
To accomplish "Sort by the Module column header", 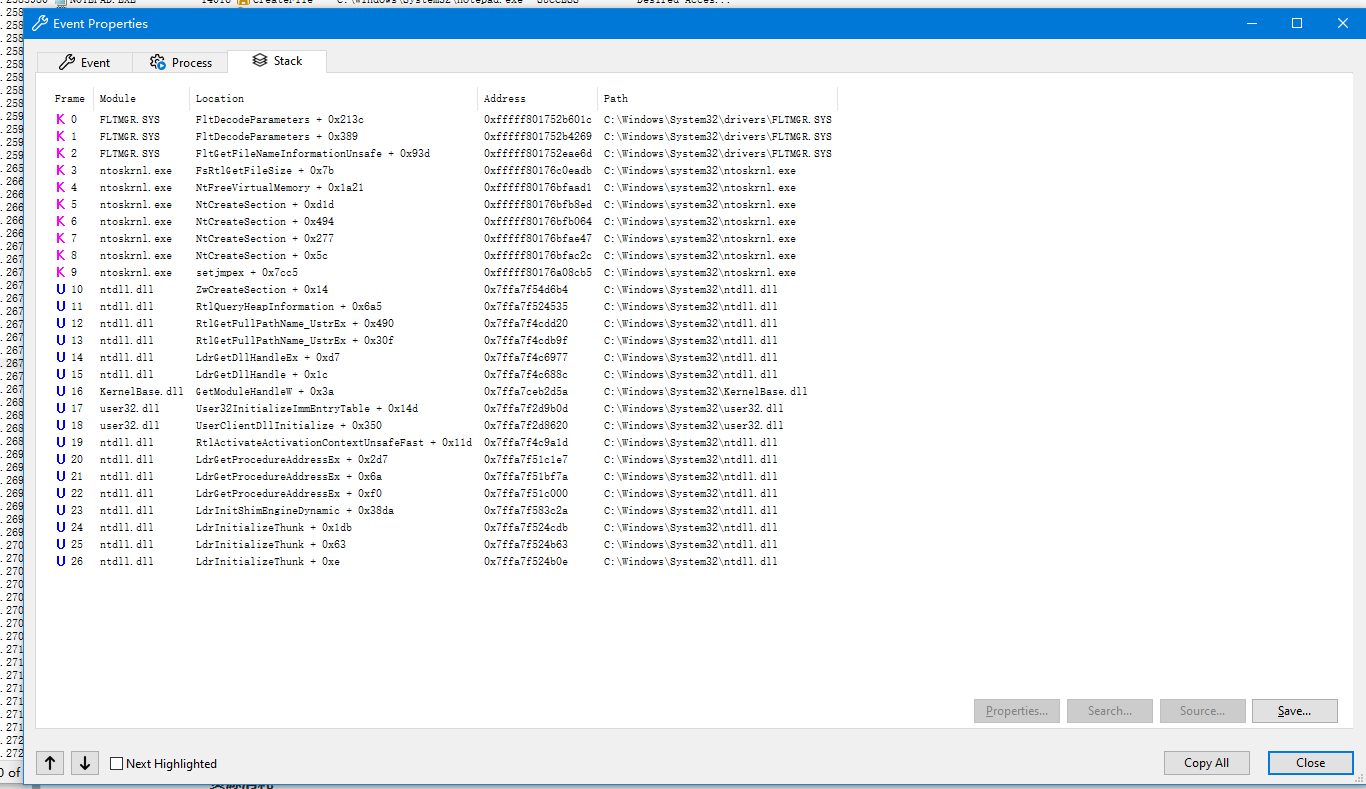I will pos(118,98).
